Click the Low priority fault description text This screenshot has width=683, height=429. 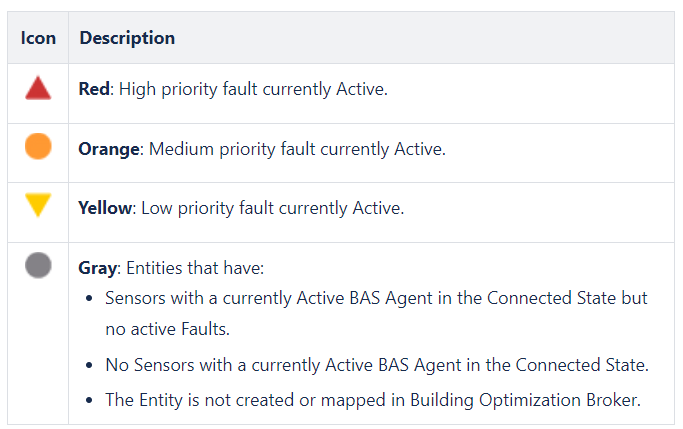point(272,208)
